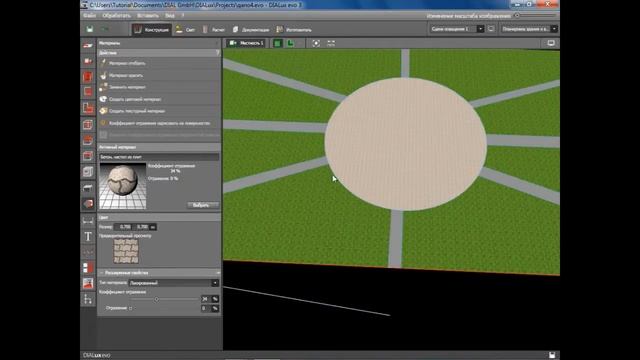This screenshot has width=640, height=360.
Task: Click the monitor icon at the viewport's right end
Action: tap(551, 43)
